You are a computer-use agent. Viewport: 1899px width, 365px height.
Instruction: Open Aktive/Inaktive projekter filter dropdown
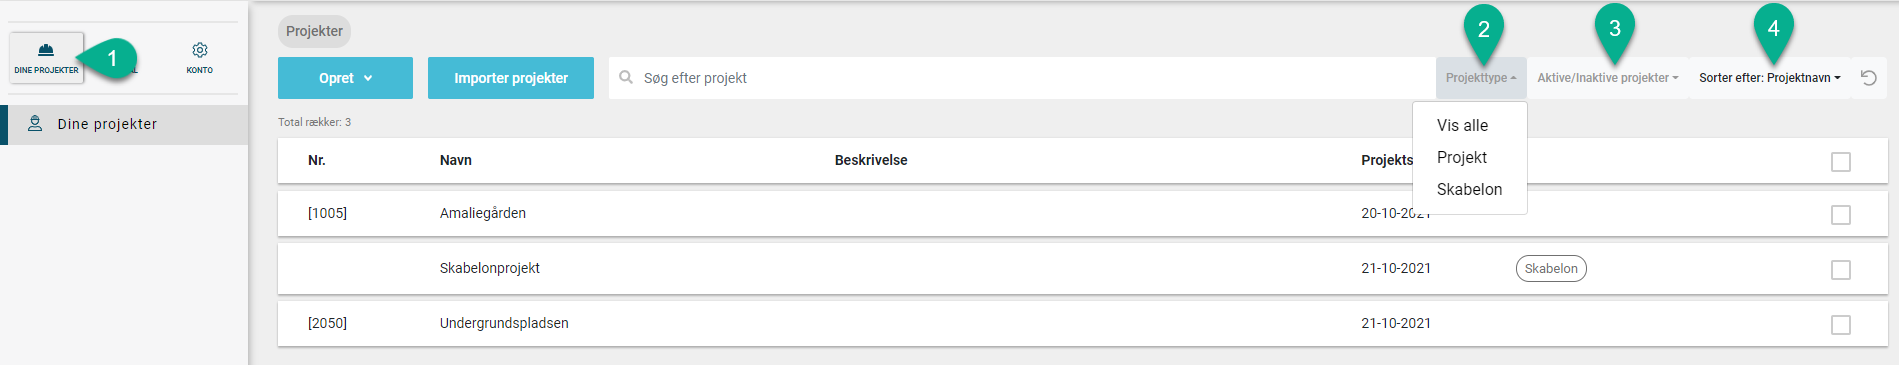1607,78
